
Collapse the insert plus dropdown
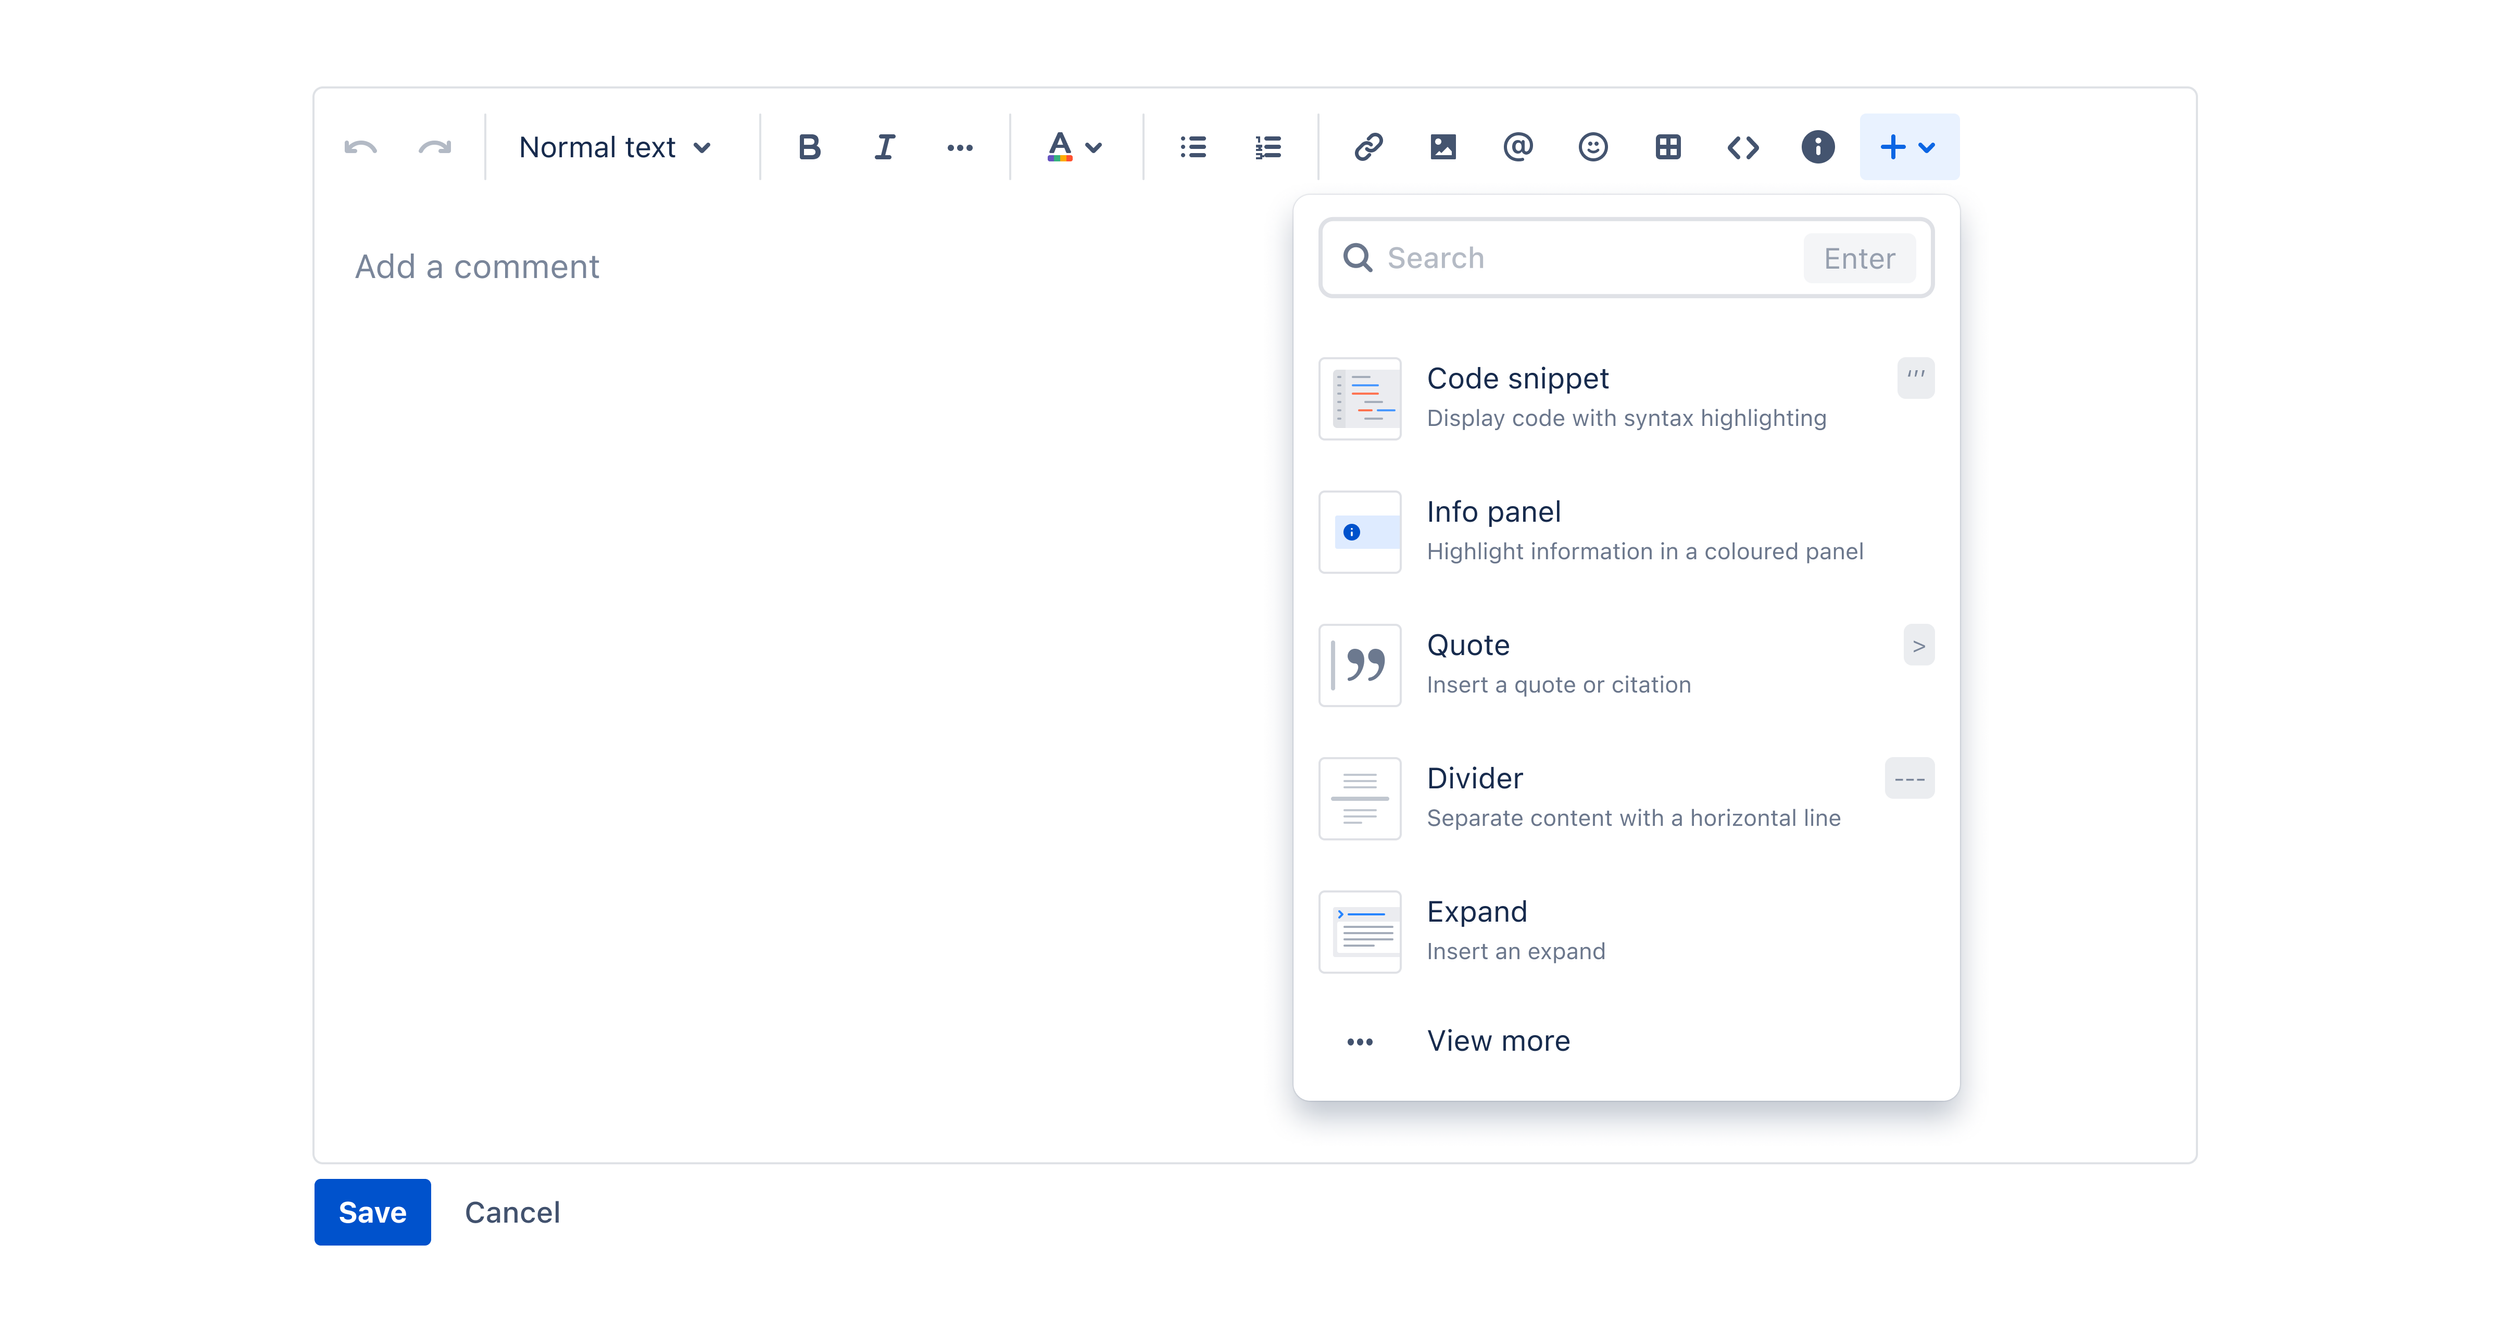[1908, 148]
